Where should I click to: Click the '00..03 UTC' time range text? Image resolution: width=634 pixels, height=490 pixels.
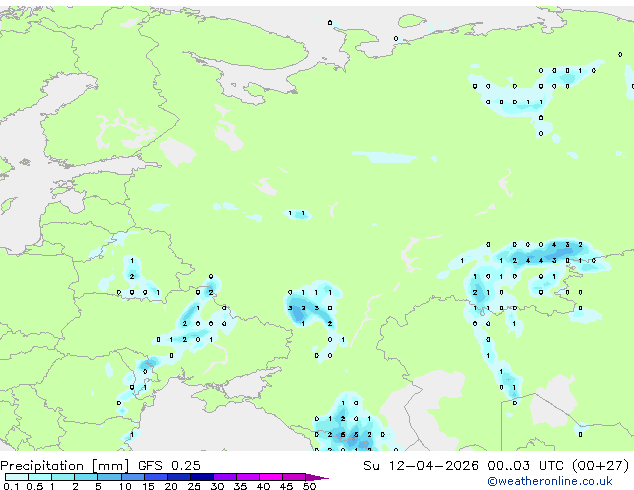click(x=525, y=465)
